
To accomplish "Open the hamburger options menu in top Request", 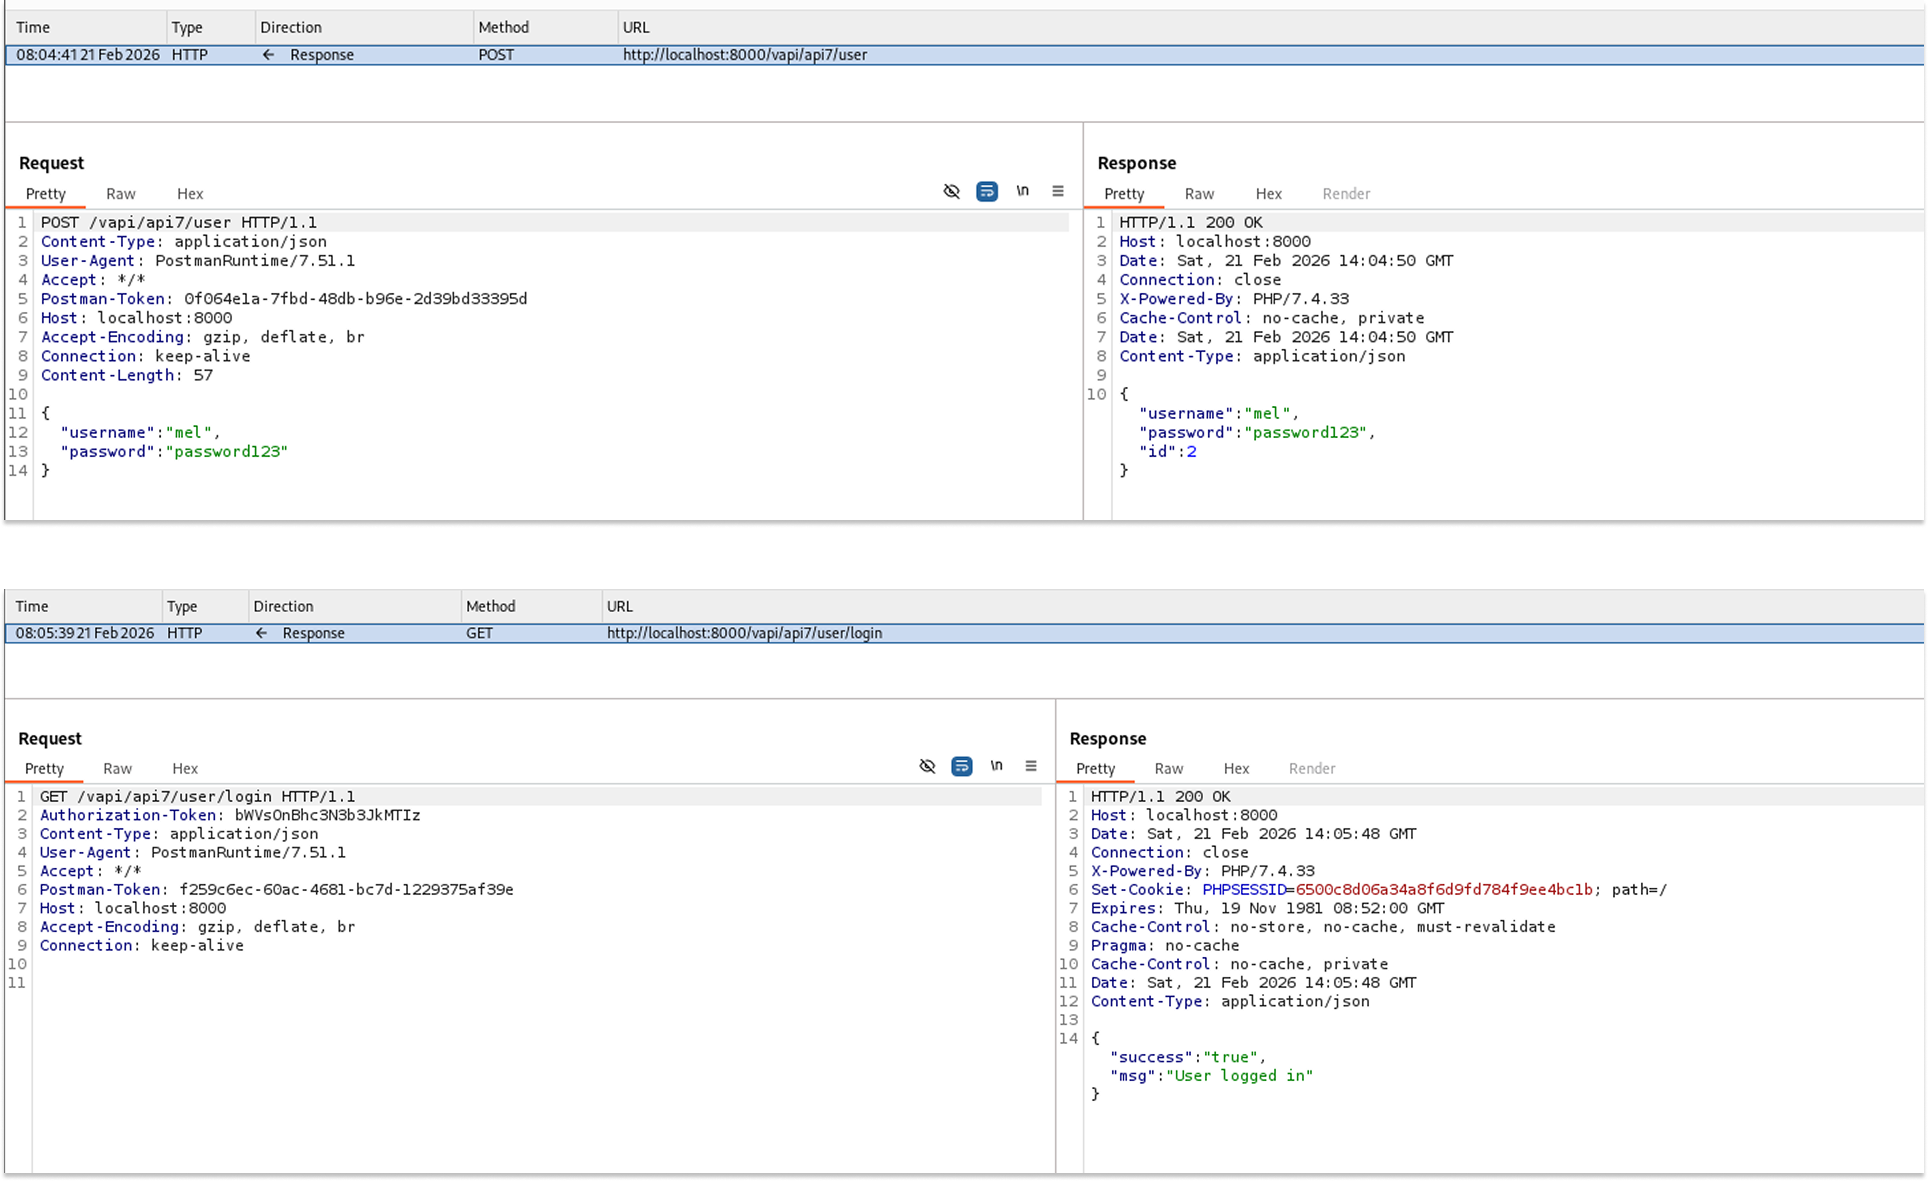I will [1057, 191].
